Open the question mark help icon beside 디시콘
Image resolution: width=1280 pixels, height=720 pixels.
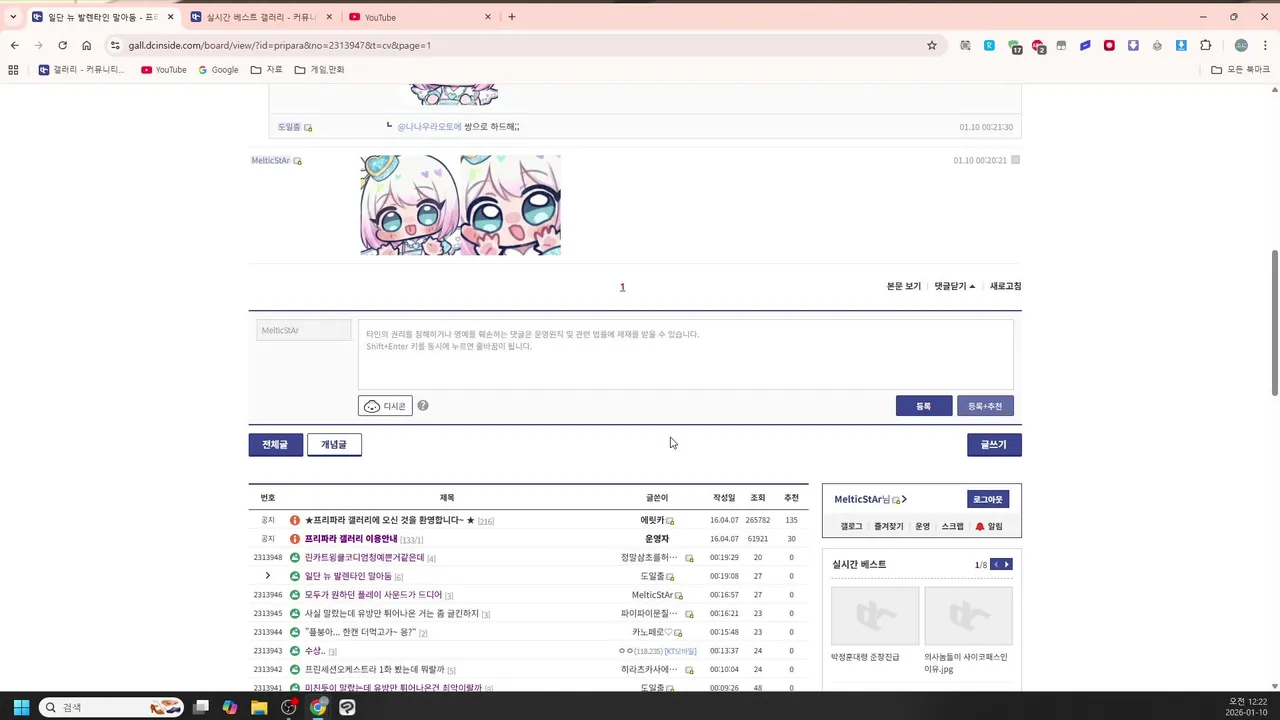(423, 406)
